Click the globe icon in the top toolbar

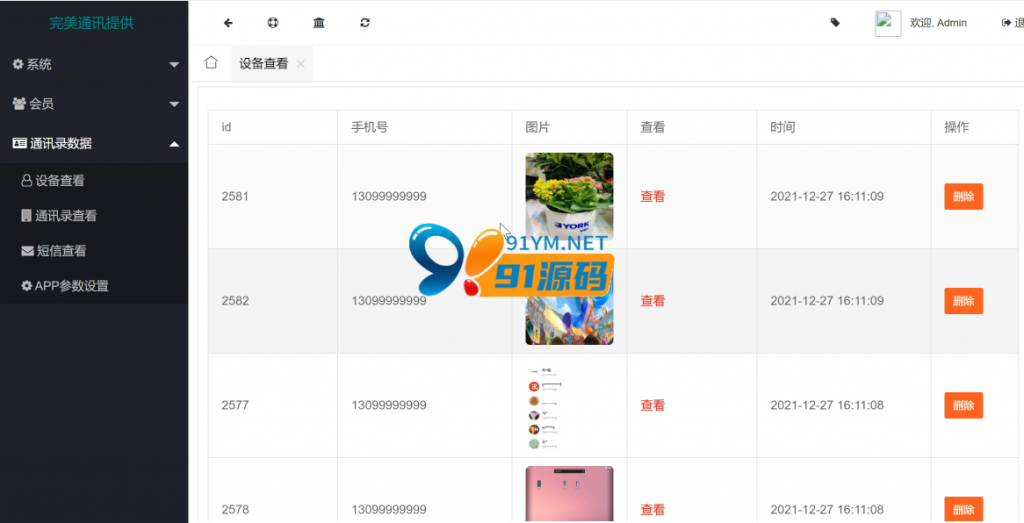coord(273,23)
